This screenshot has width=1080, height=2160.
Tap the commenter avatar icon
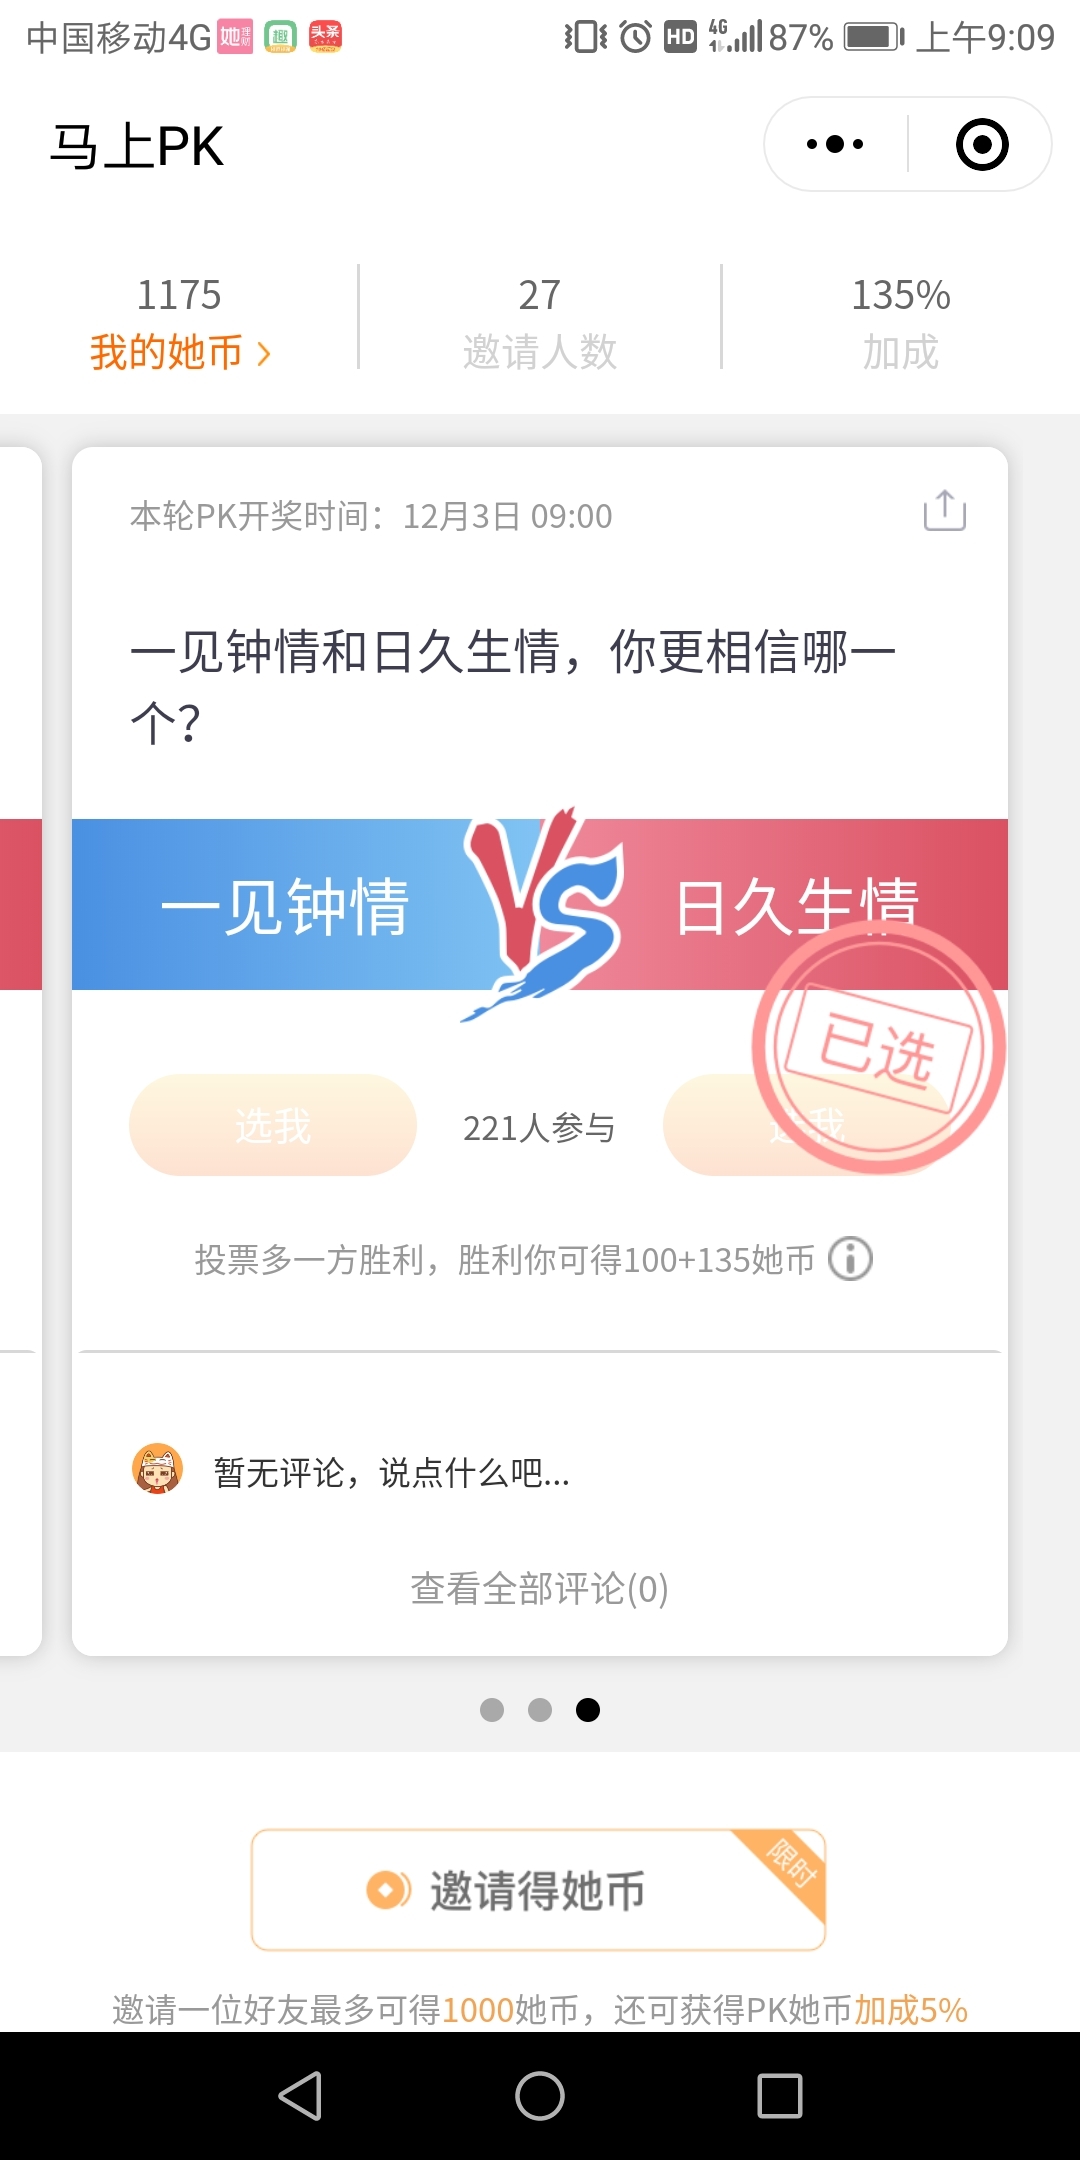(158, 1468)
